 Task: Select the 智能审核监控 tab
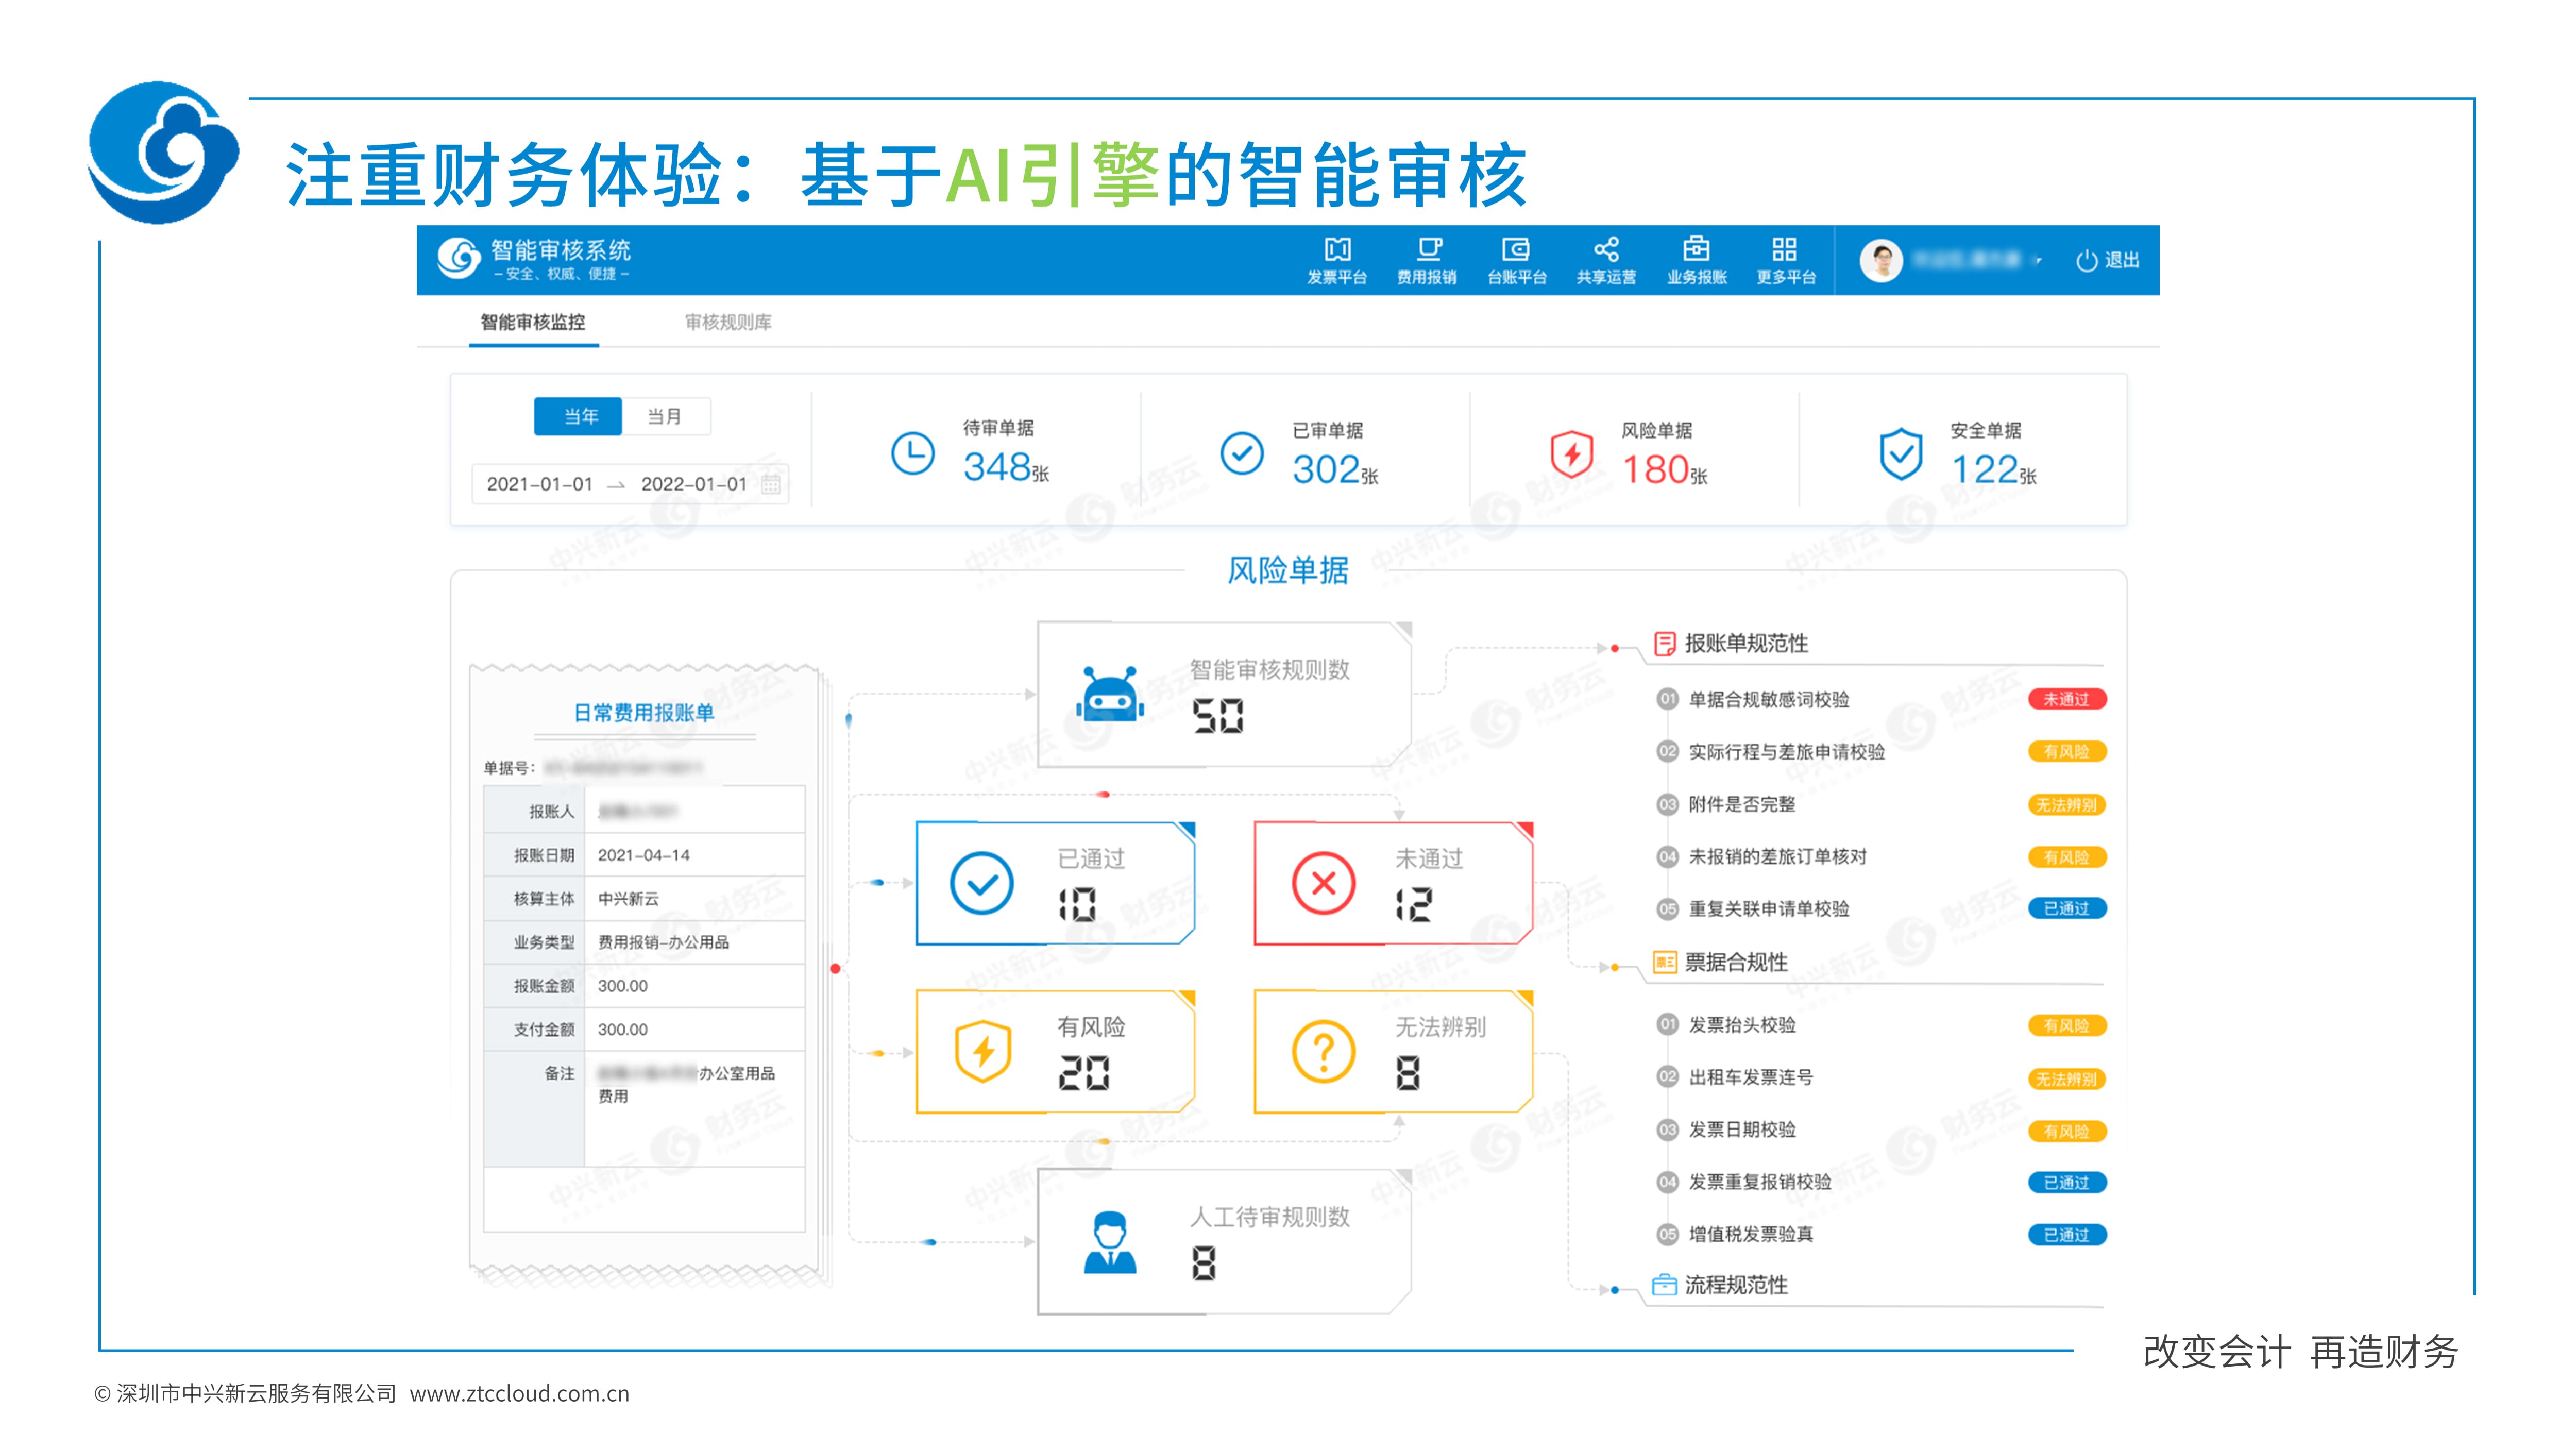533,322
